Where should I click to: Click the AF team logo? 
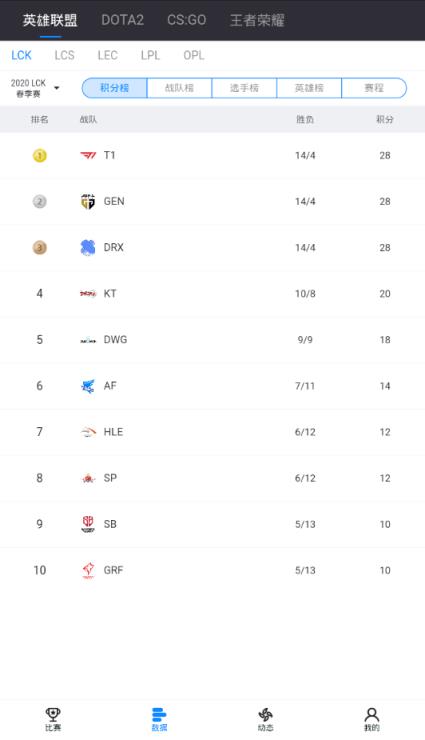point(88,386)
